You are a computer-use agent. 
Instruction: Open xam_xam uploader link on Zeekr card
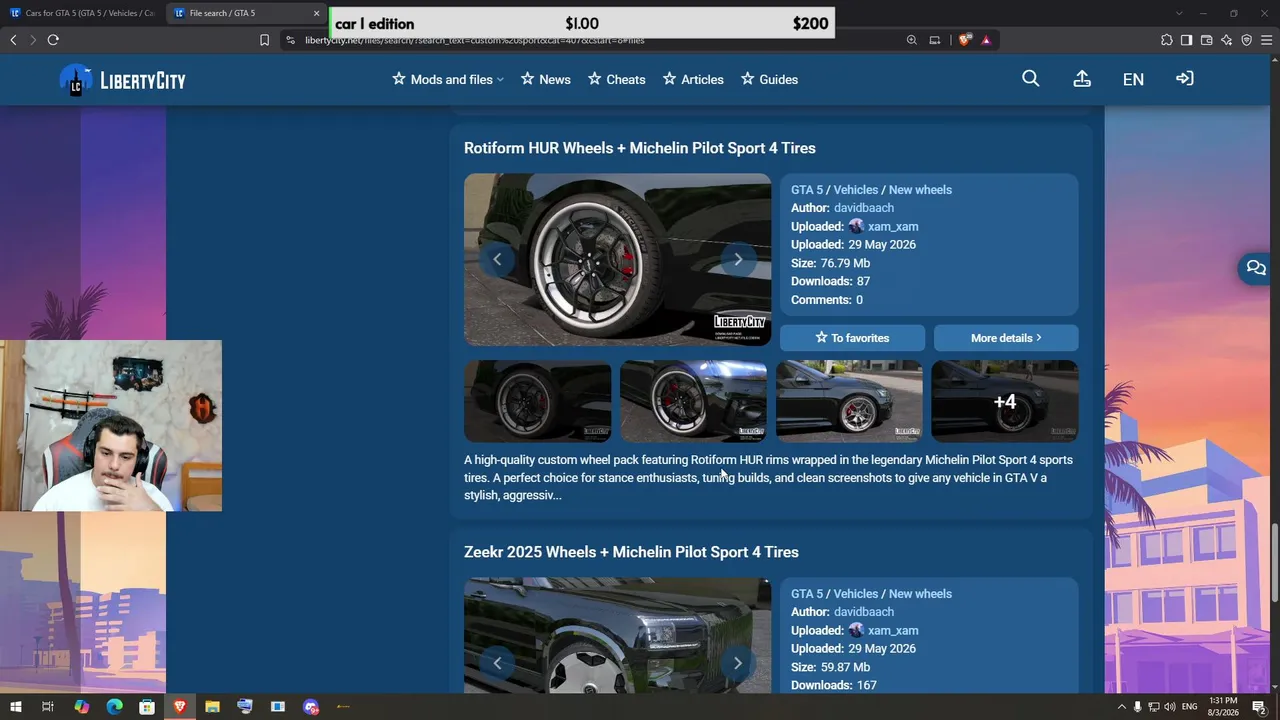click(x=893, y=631)
